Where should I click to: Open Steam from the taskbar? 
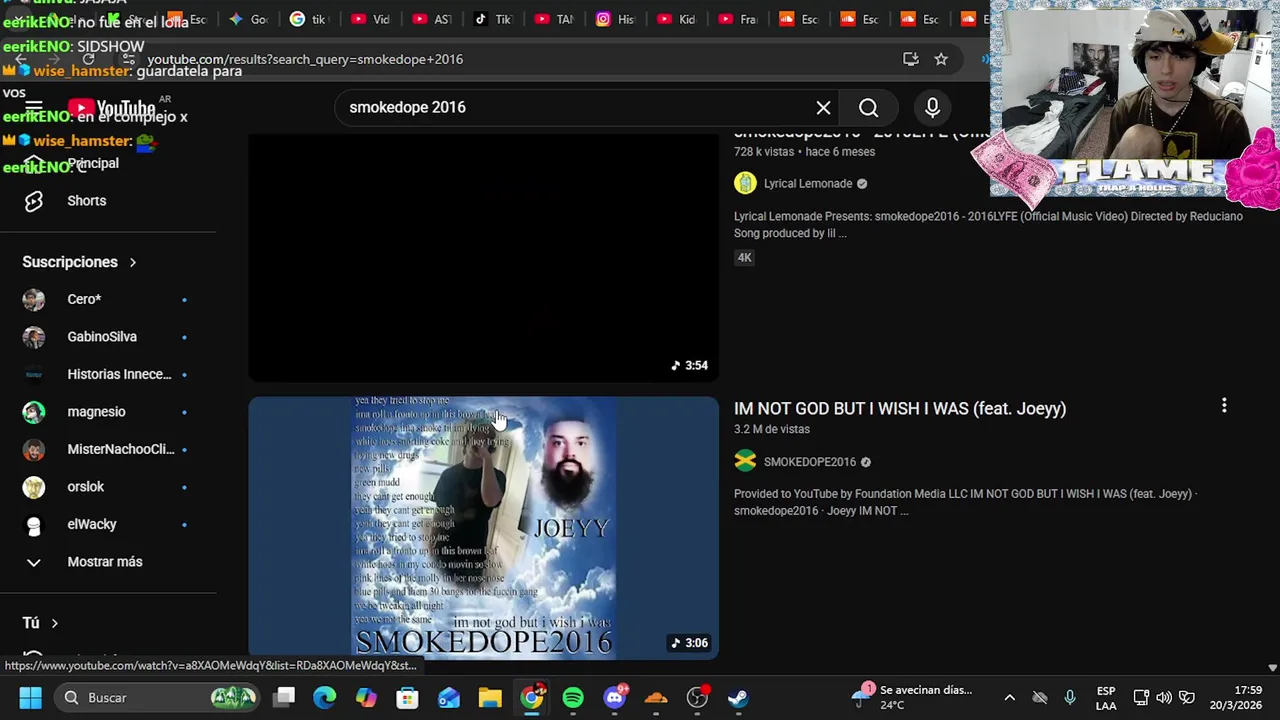pyautogui.click(x=738, y=697)
